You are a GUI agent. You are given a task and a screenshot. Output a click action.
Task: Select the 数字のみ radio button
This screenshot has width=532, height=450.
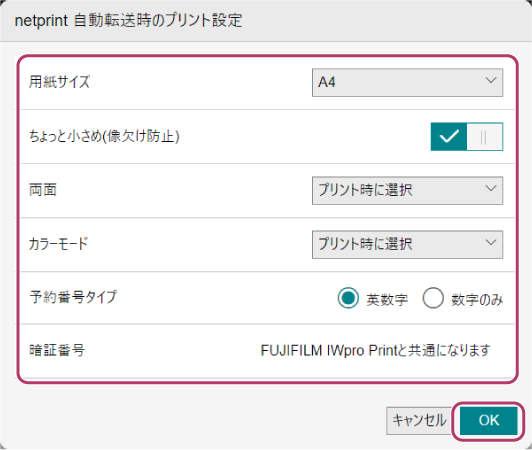point(433,298)
